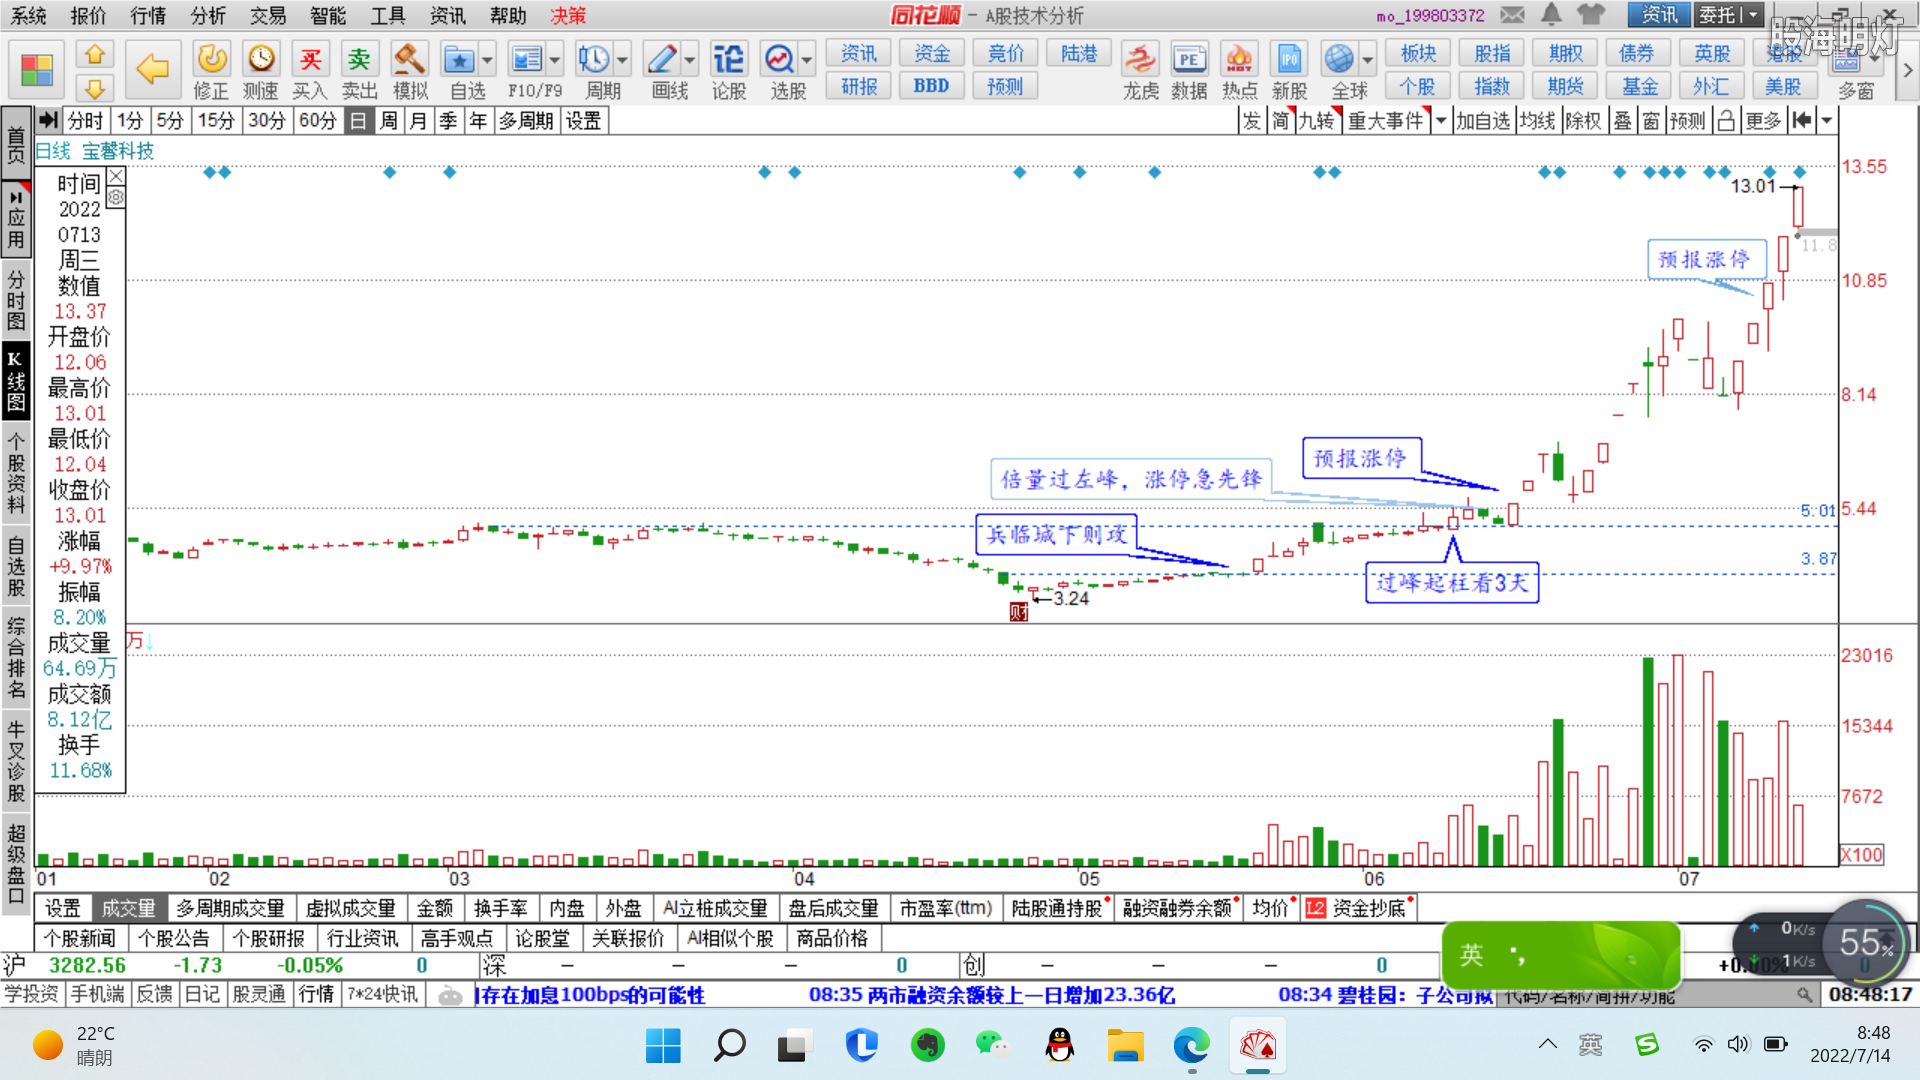Click the skin shirt icon in title bar
Viewport: 1920px width, 1080px height.
(x=1591, y=15)
